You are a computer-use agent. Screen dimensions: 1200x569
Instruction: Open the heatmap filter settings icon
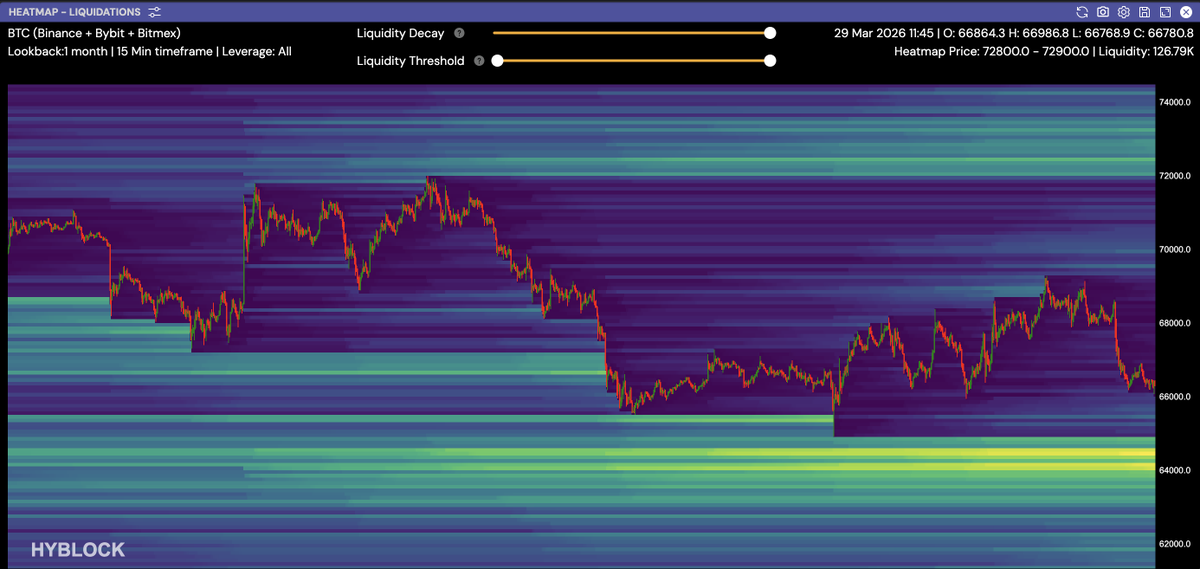coord(154,12)
